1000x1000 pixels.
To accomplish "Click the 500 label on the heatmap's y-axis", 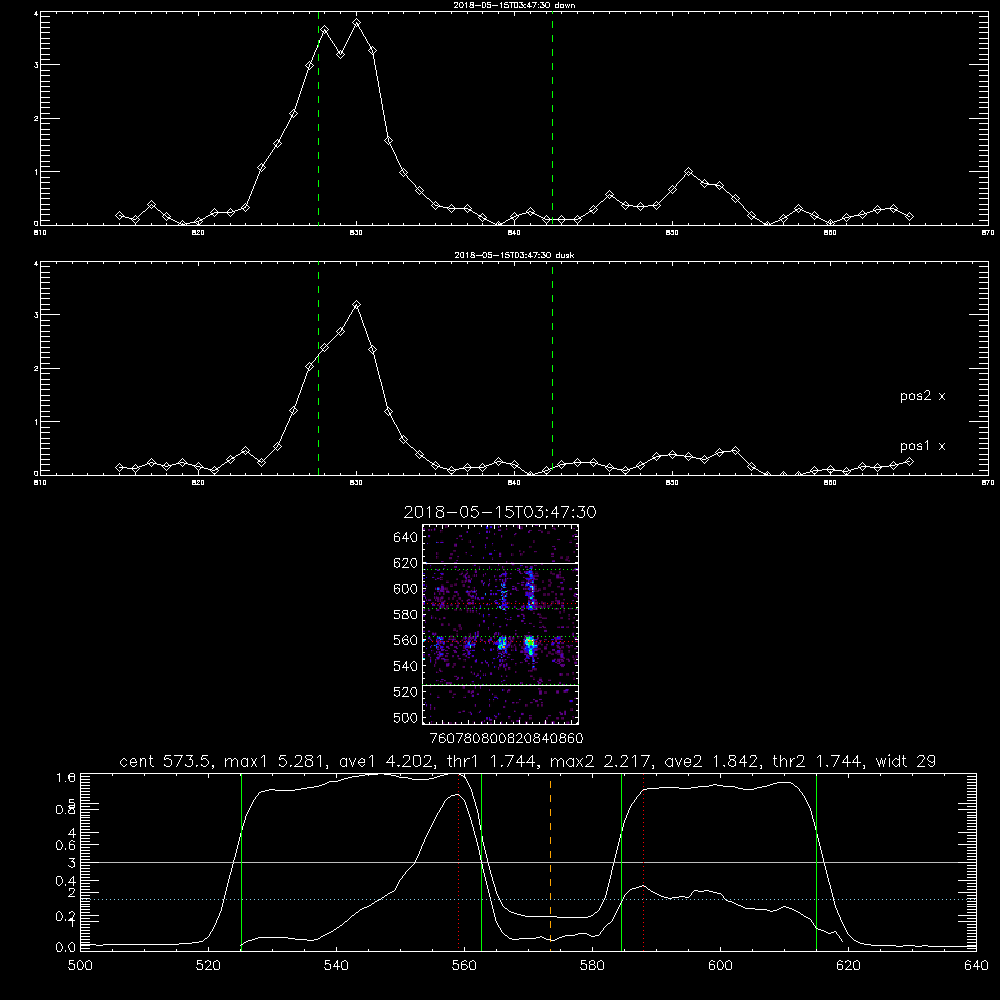I will pos(406,718).
